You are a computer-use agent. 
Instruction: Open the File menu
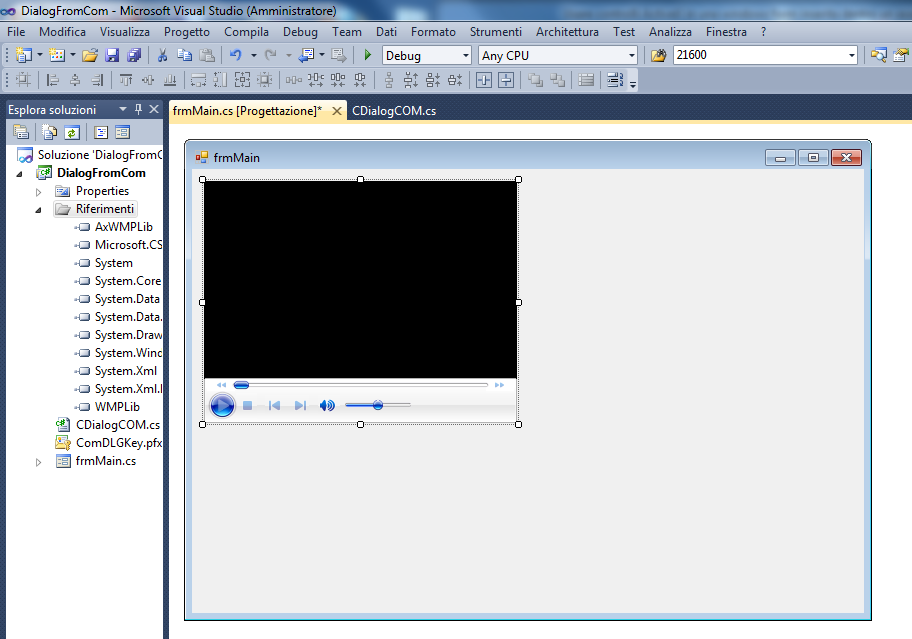point(16,32)
